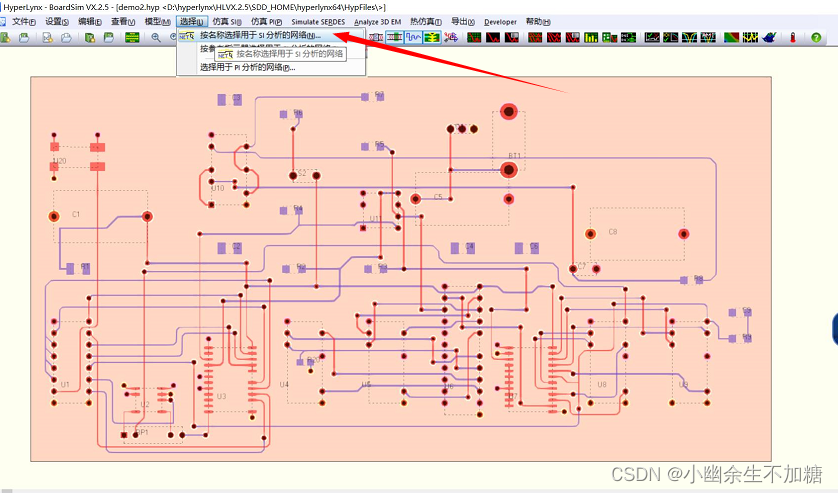
Task: Select the U10 component label on board
Action: tap(218, 188)
